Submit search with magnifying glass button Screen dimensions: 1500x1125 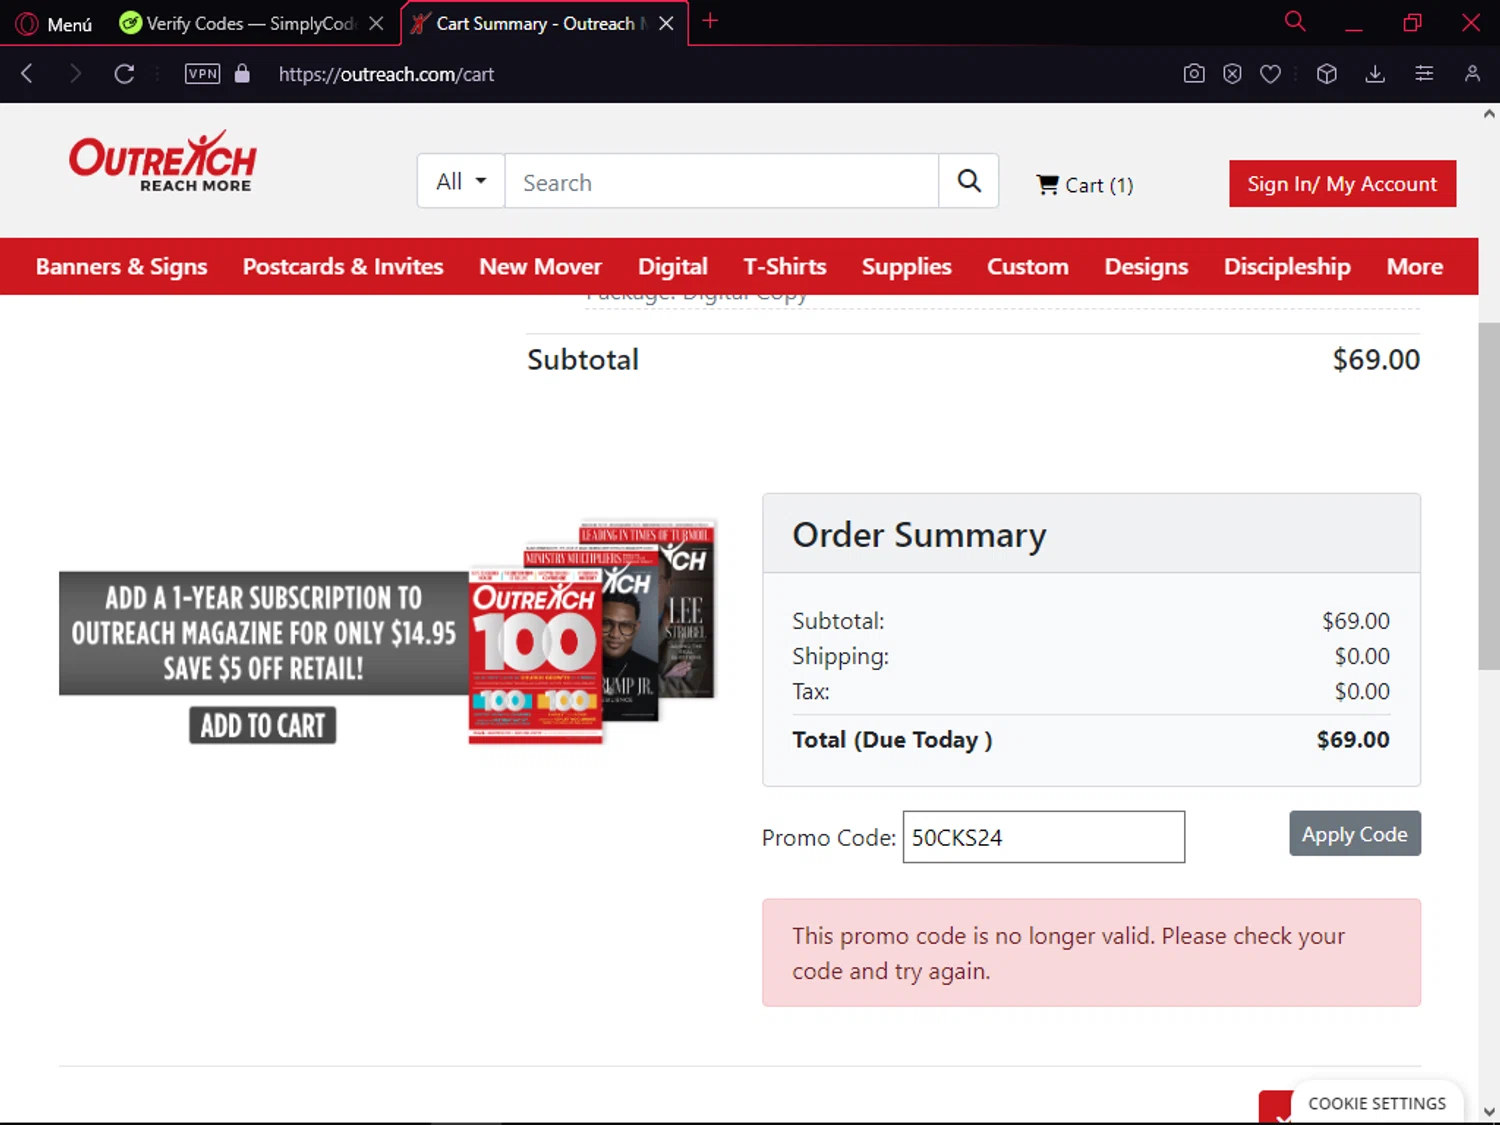click(x=969, y=181)
